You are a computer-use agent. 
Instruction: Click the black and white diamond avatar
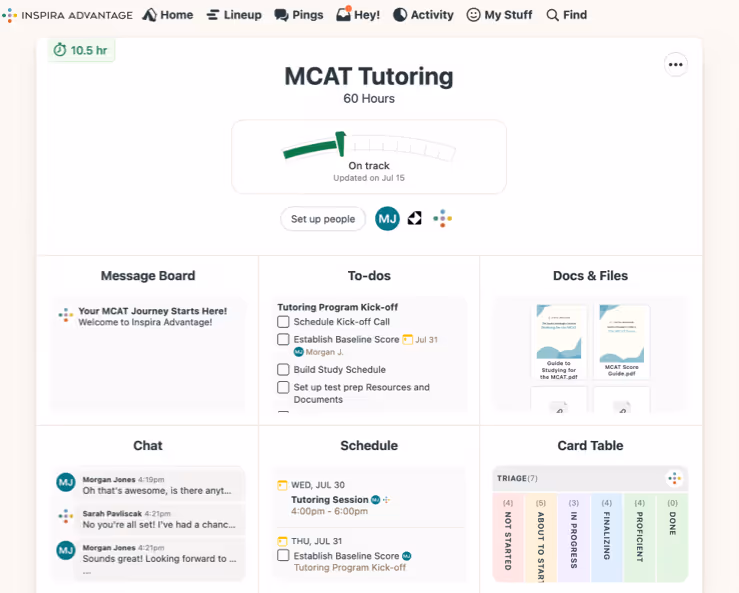[414, 218]
